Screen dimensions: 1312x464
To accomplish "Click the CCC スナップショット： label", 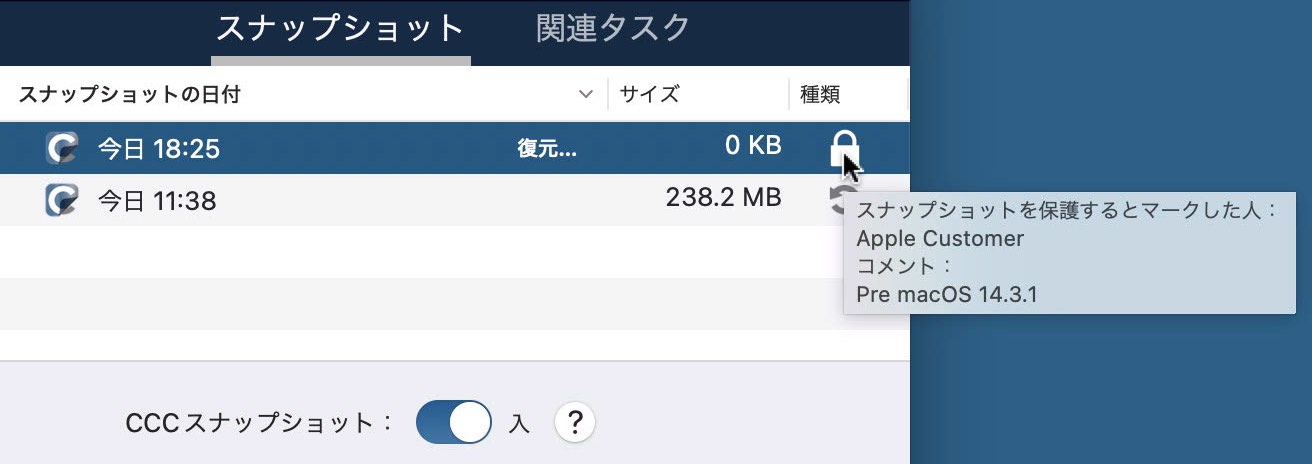I will 261,423.
